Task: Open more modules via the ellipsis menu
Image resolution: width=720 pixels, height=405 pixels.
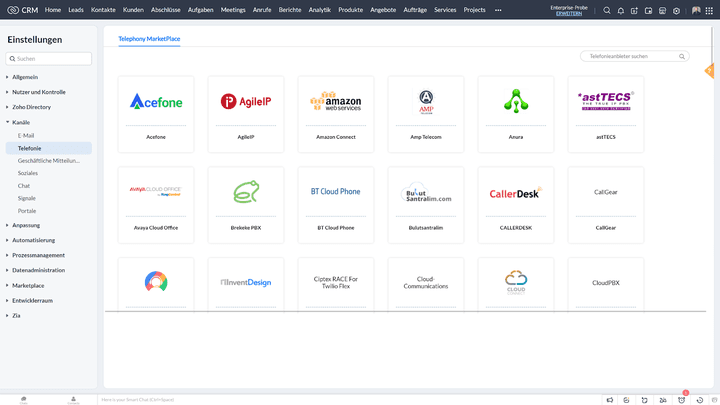Action: [x=498, y=10]
